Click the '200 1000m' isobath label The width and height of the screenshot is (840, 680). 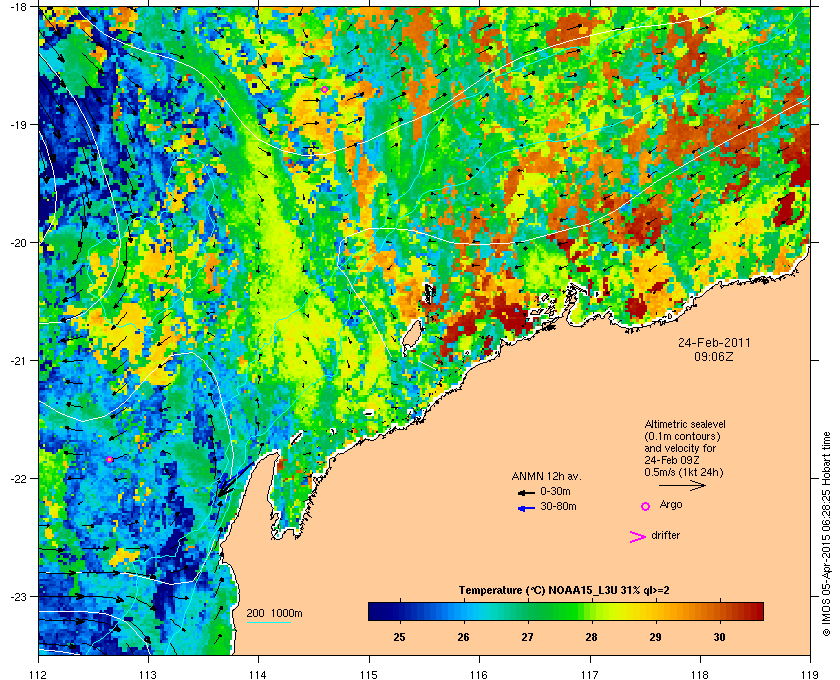pos(274,614)
